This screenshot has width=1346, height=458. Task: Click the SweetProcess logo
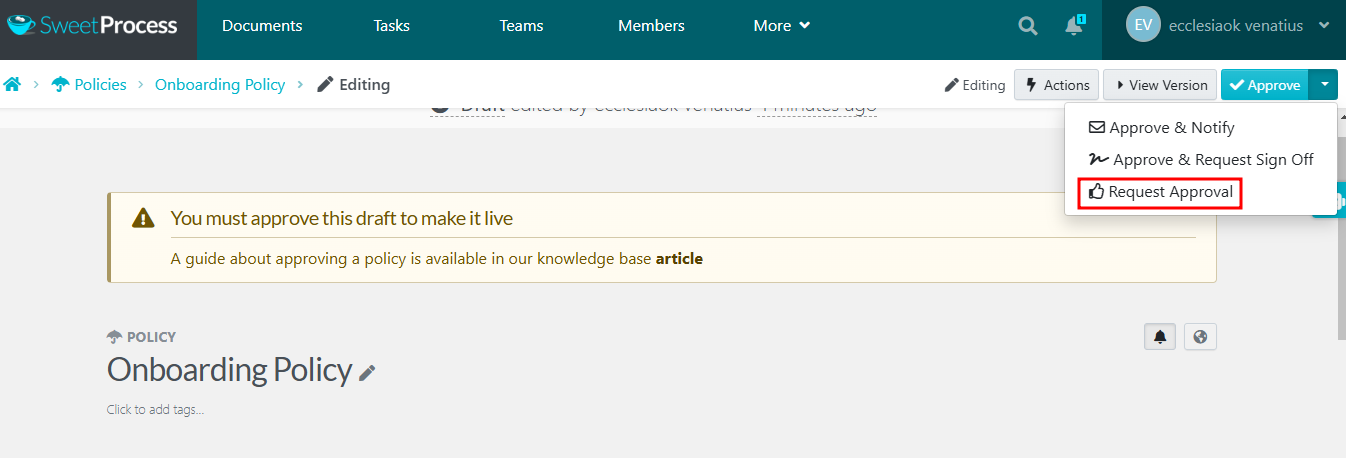[x=92, y=26]
